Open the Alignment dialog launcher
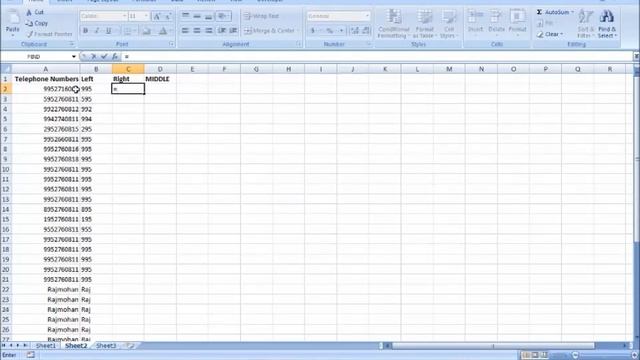This screenshot has height=360, width=640. coord(298,44)
